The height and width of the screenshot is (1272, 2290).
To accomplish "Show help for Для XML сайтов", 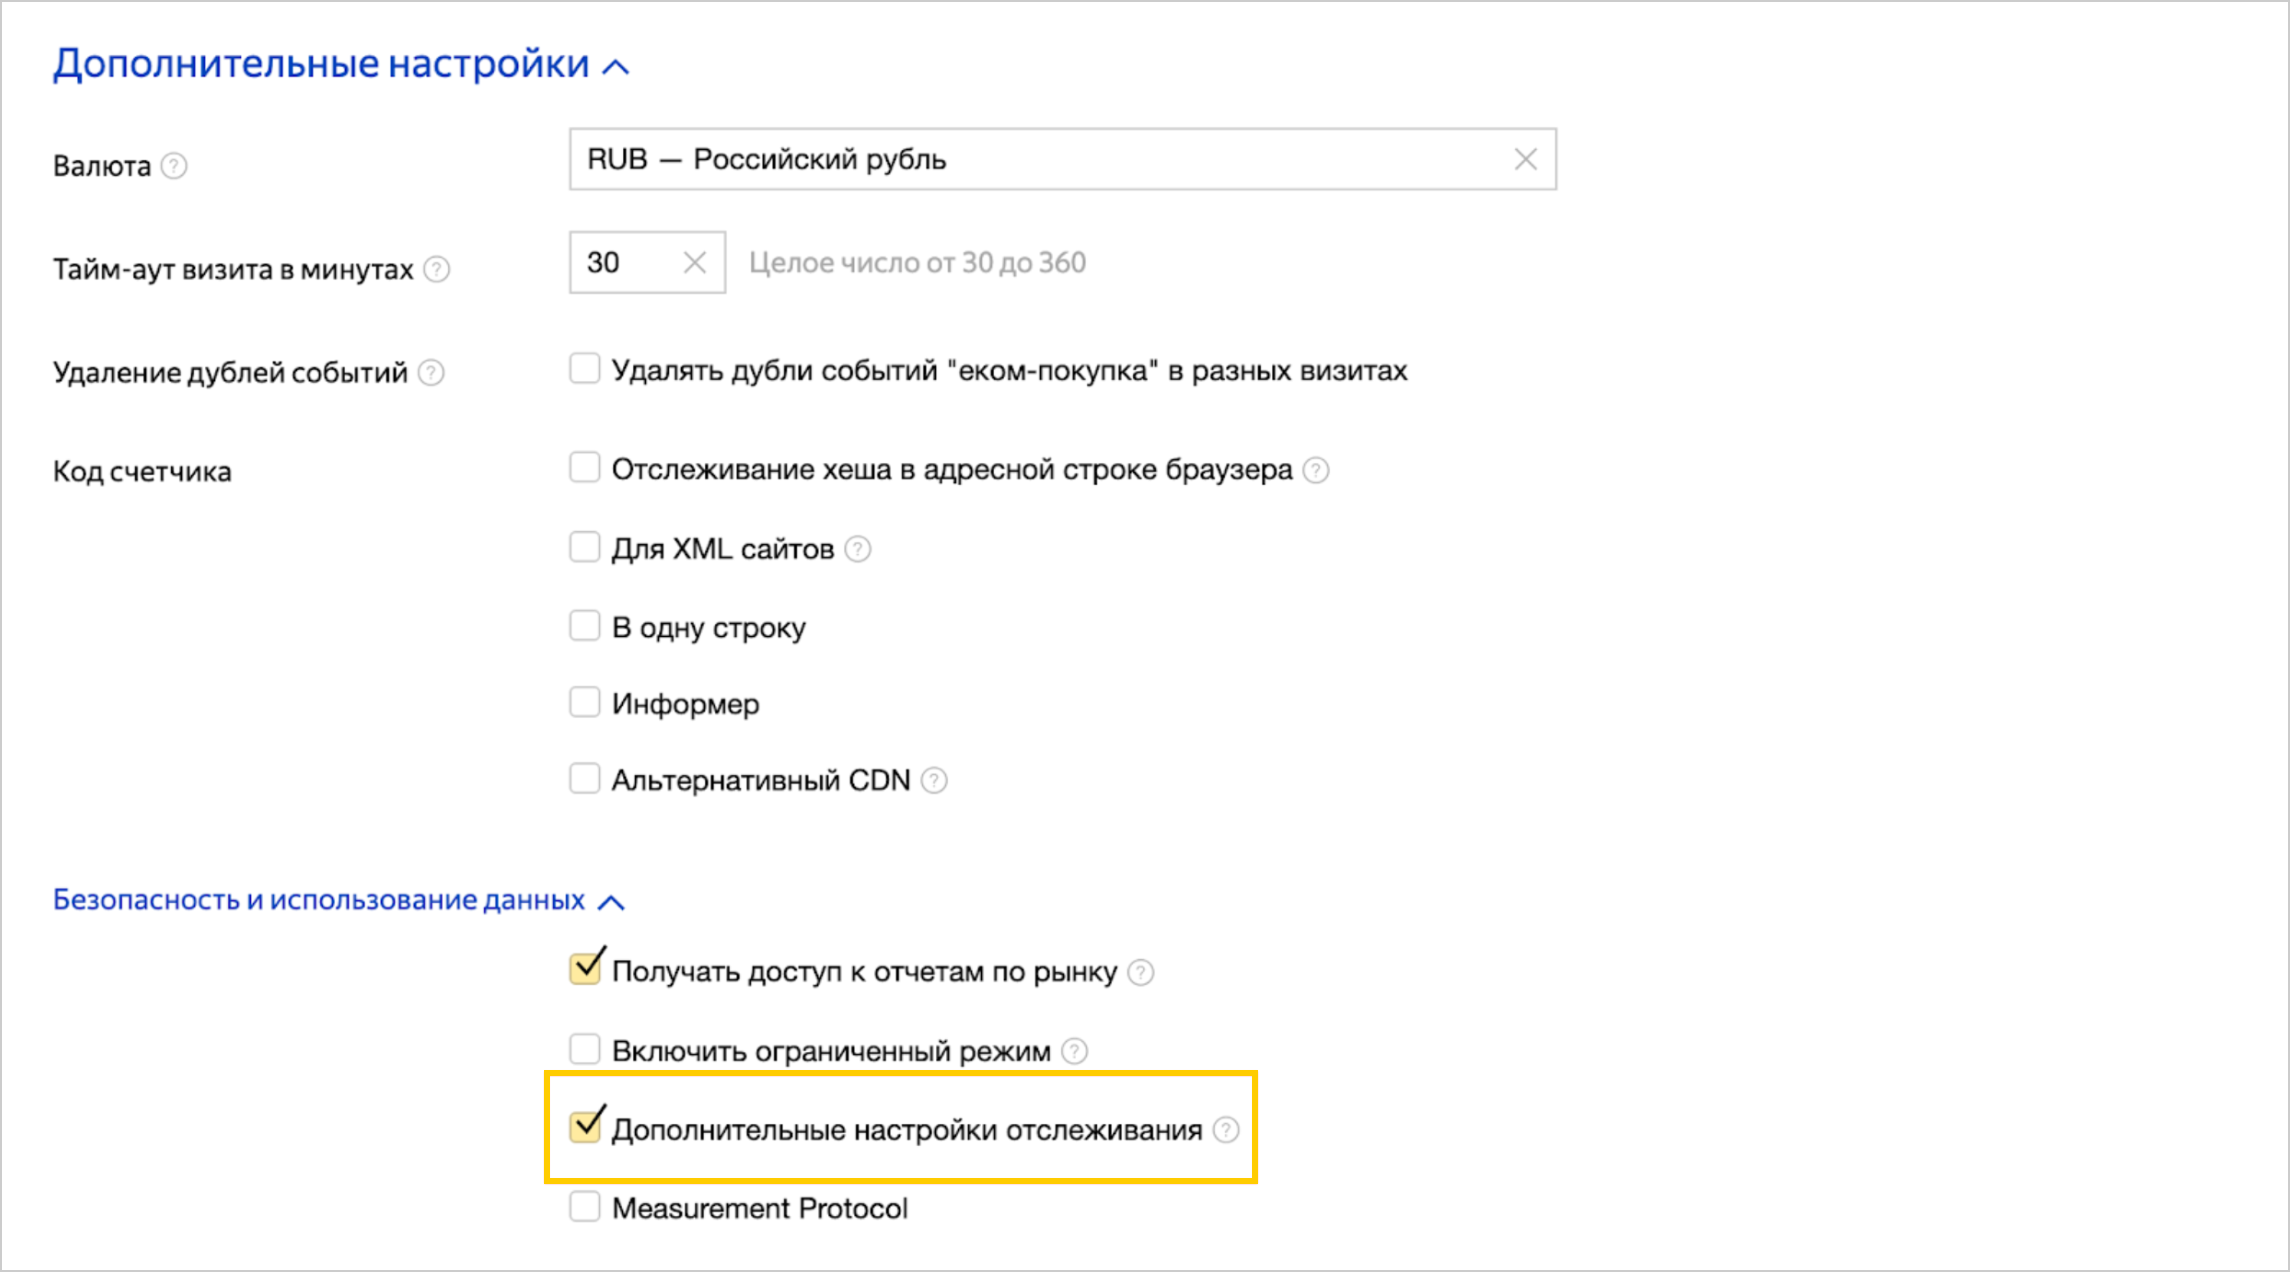I will 858,549.
